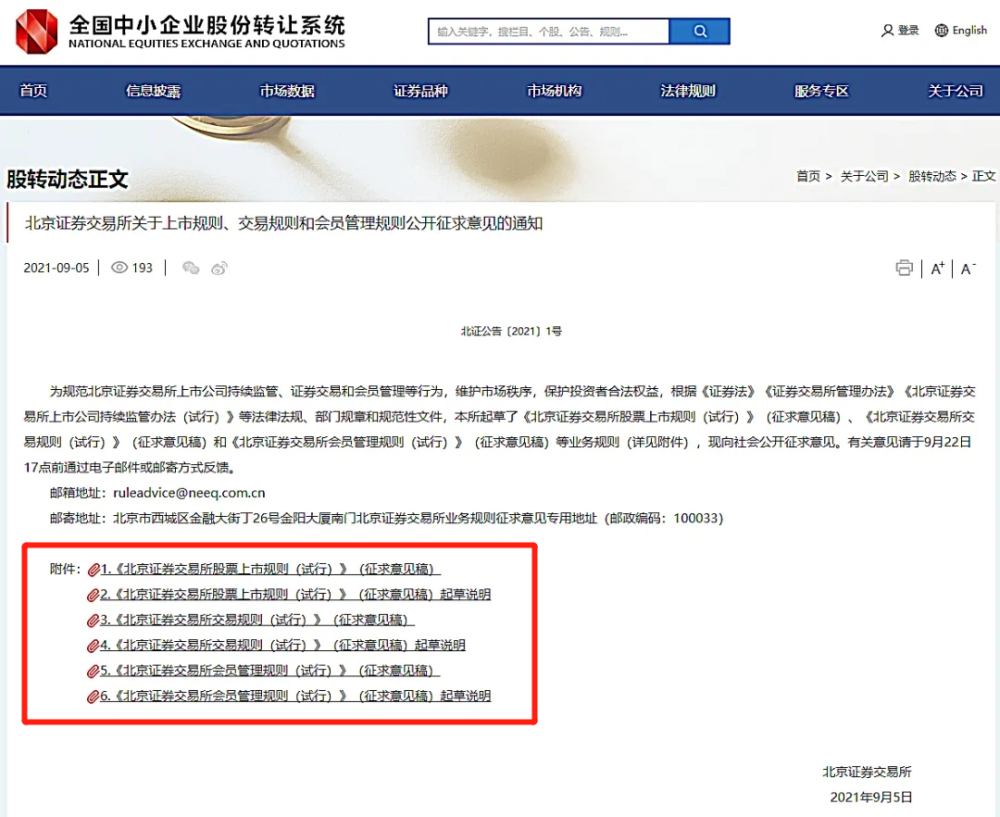Share article via Weibo icon

coord(219,268)
